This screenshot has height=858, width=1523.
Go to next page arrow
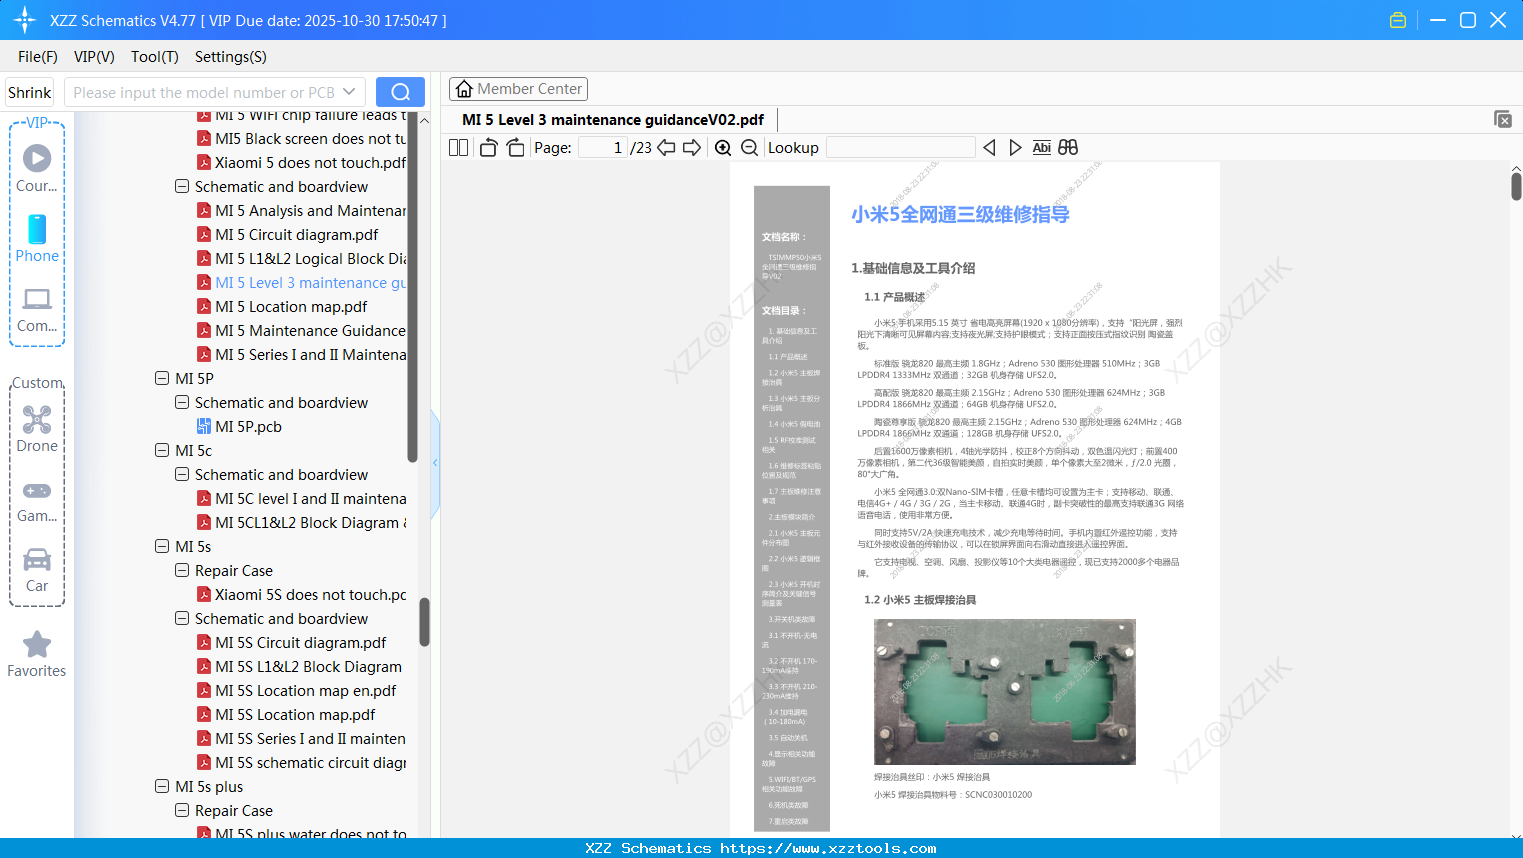(692, 148)
